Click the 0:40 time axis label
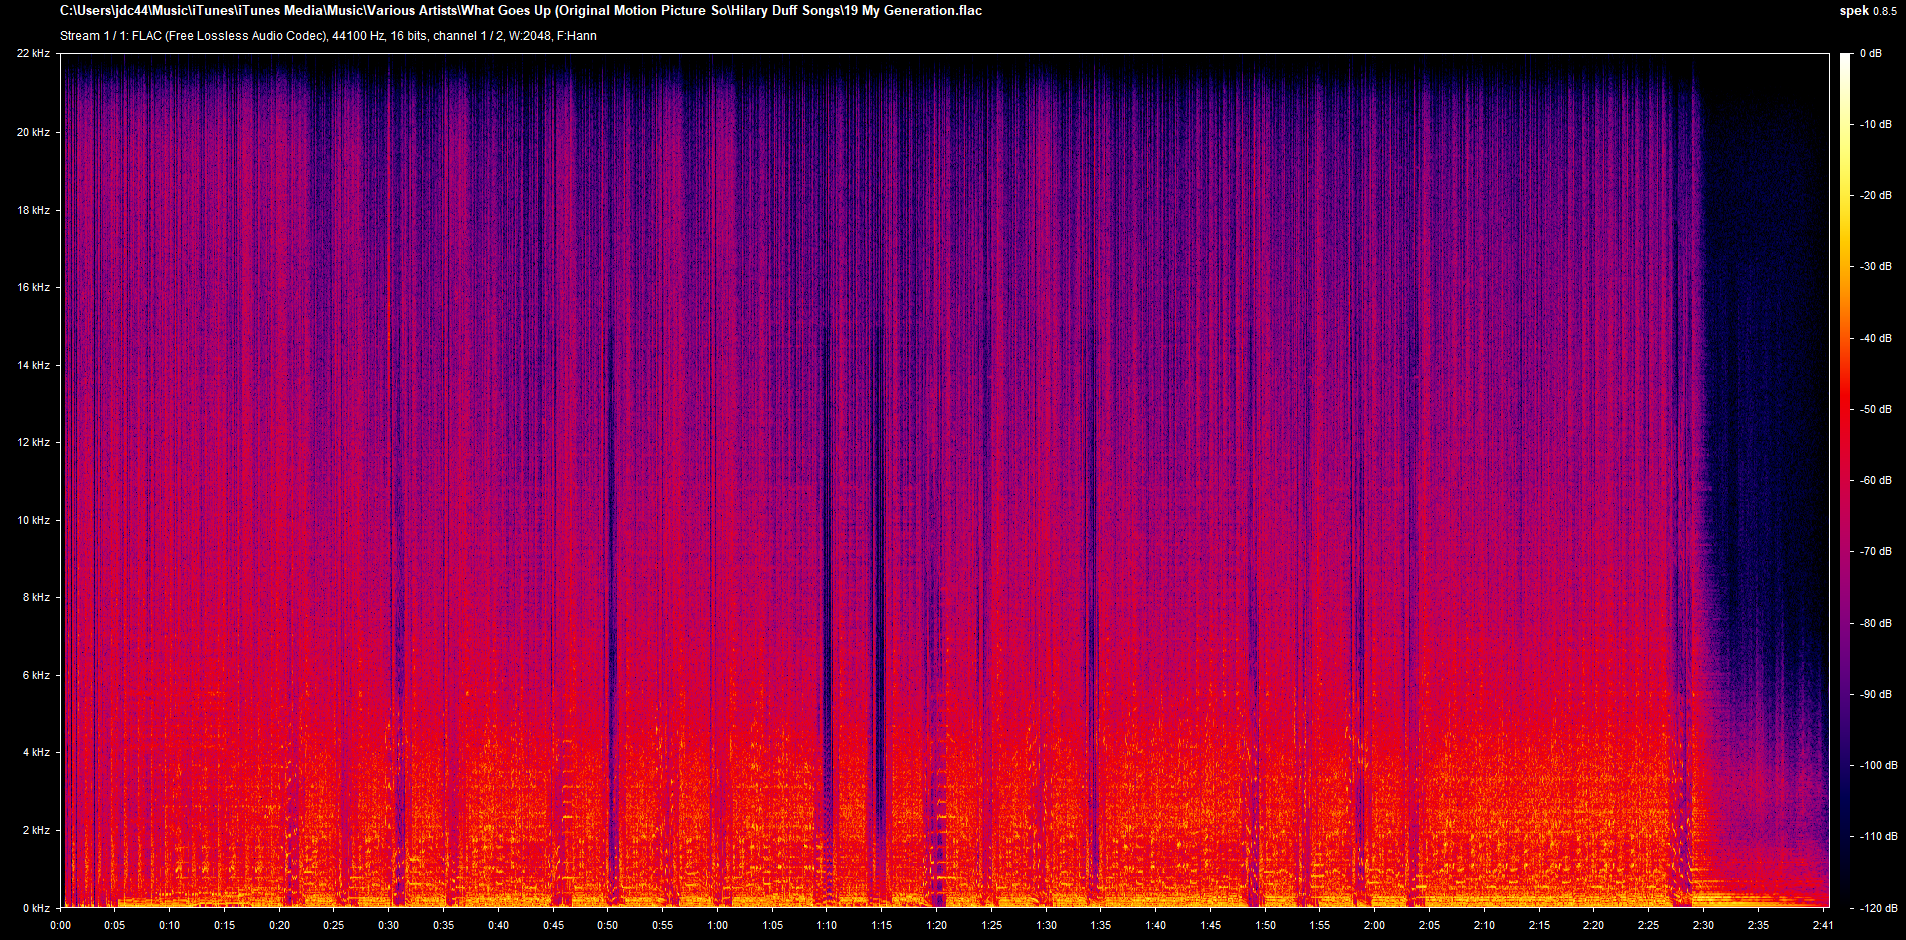 (x=498, y=925)
